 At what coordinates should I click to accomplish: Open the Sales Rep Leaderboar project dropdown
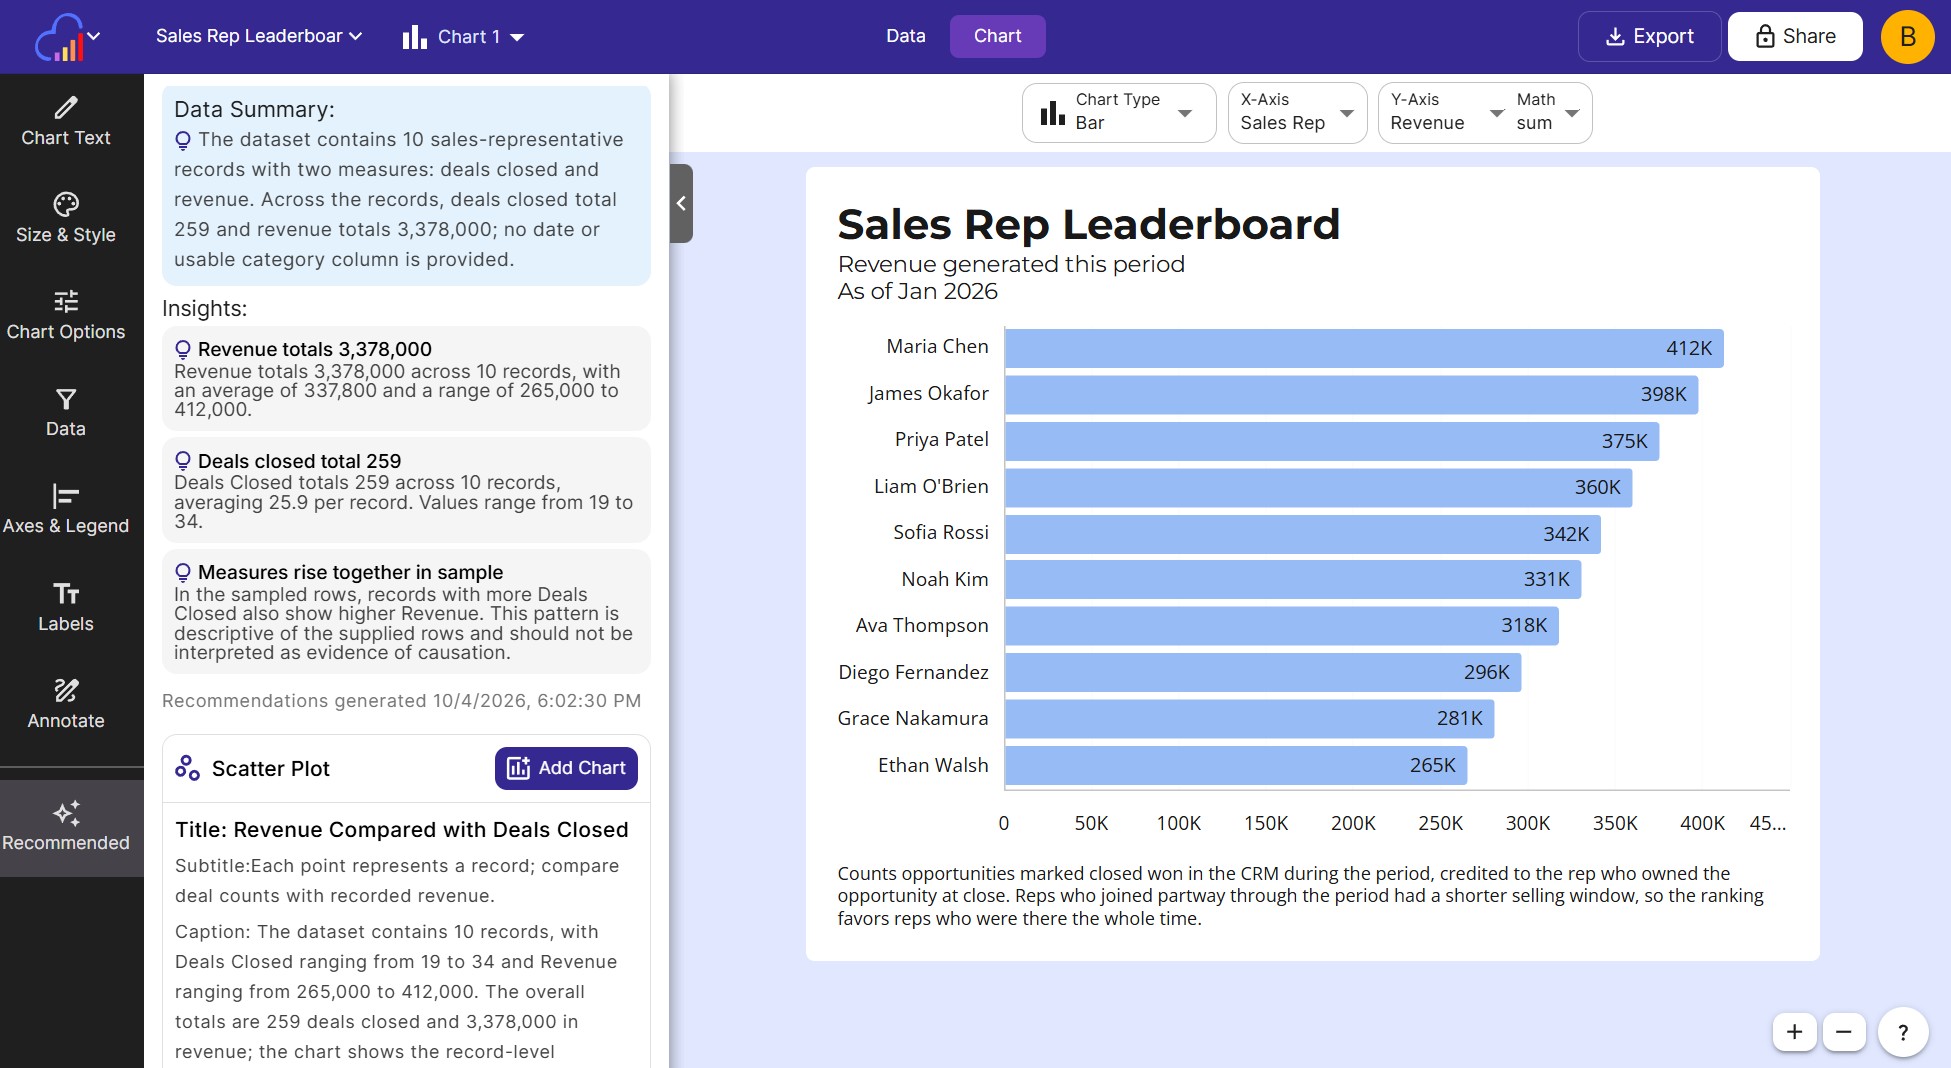[259, 36]
